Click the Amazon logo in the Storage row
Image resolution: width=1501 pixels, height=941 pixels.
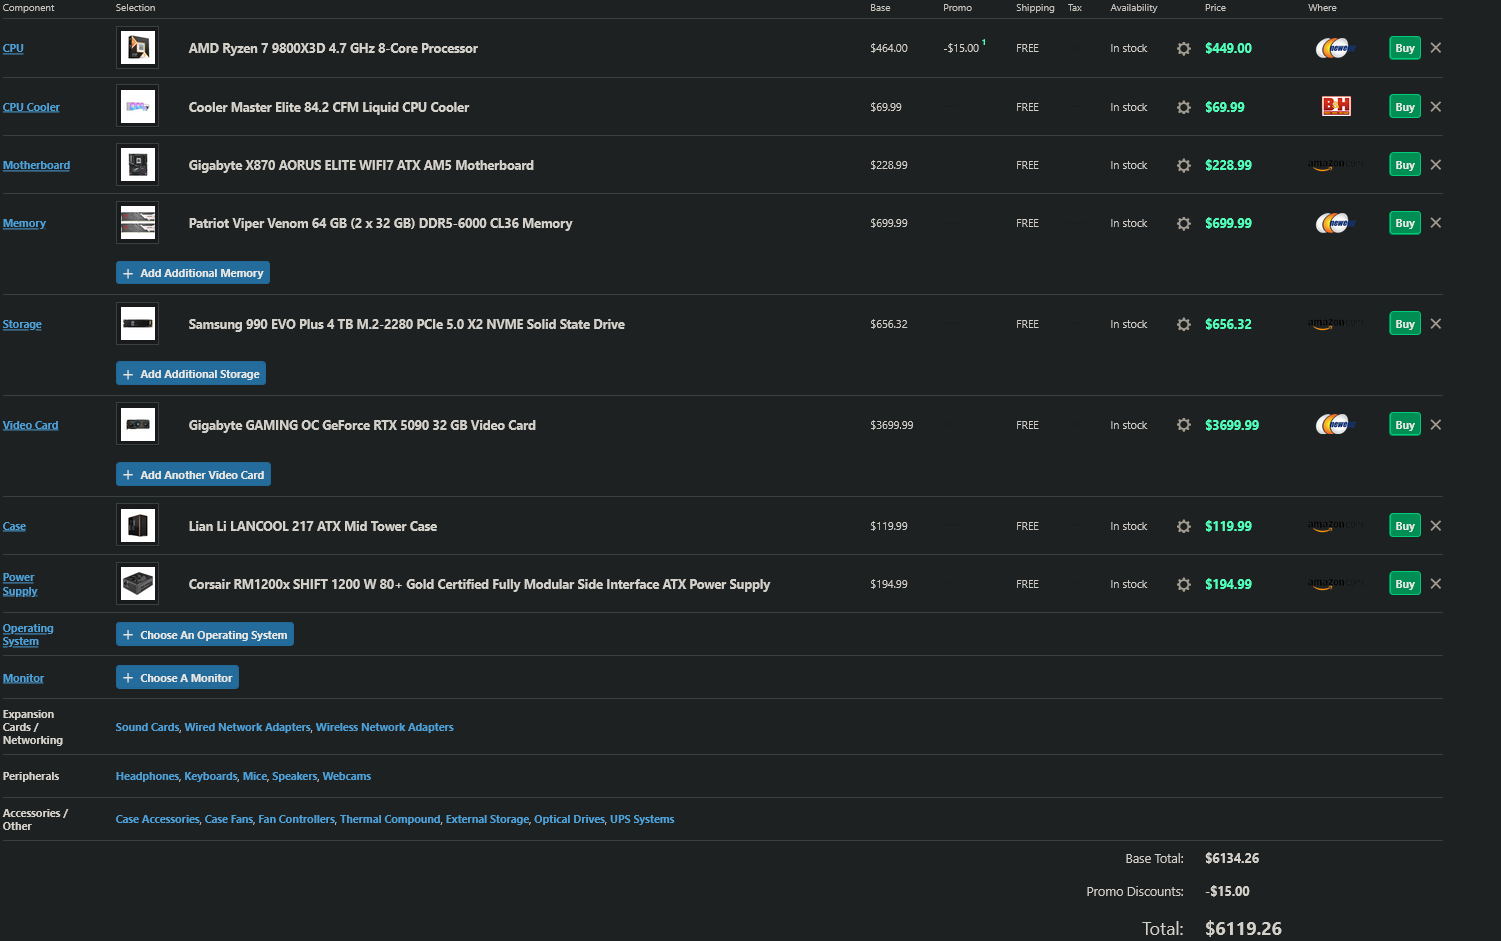[x=1334, y=324]
